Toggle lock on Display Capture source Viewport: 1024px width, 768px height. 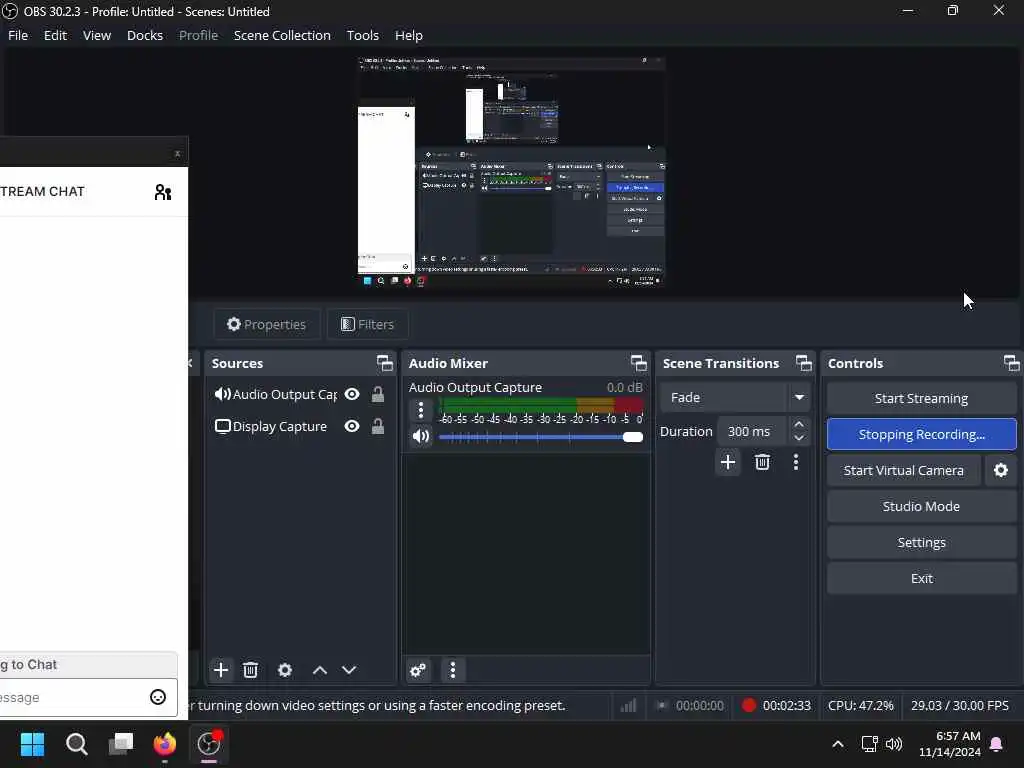pyautogui.click(x=377, y=426)
